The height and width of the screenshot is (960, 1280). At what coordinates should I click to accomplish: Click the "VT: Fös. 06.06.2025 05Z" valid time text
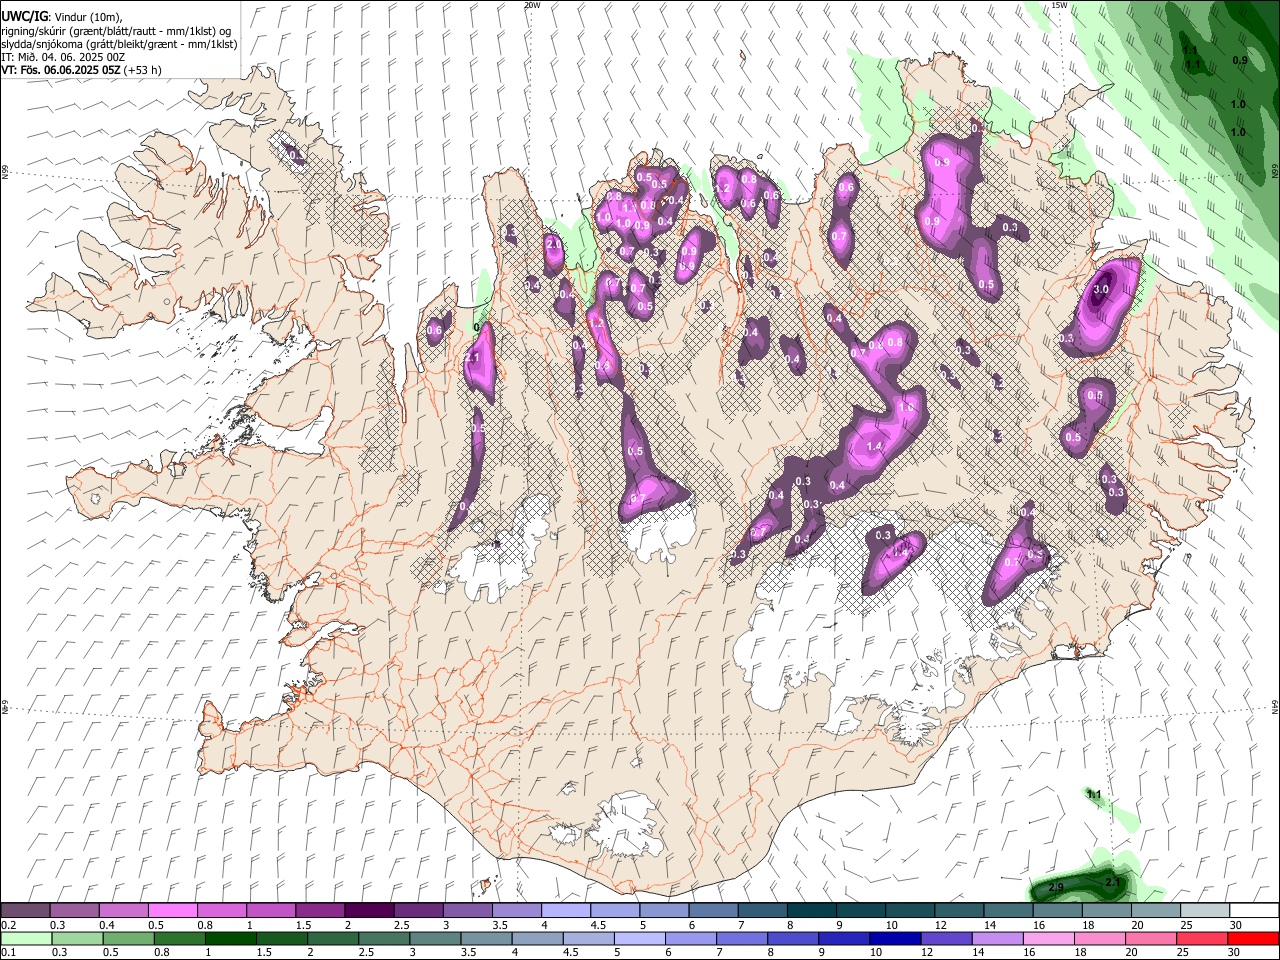click(60, 70)
